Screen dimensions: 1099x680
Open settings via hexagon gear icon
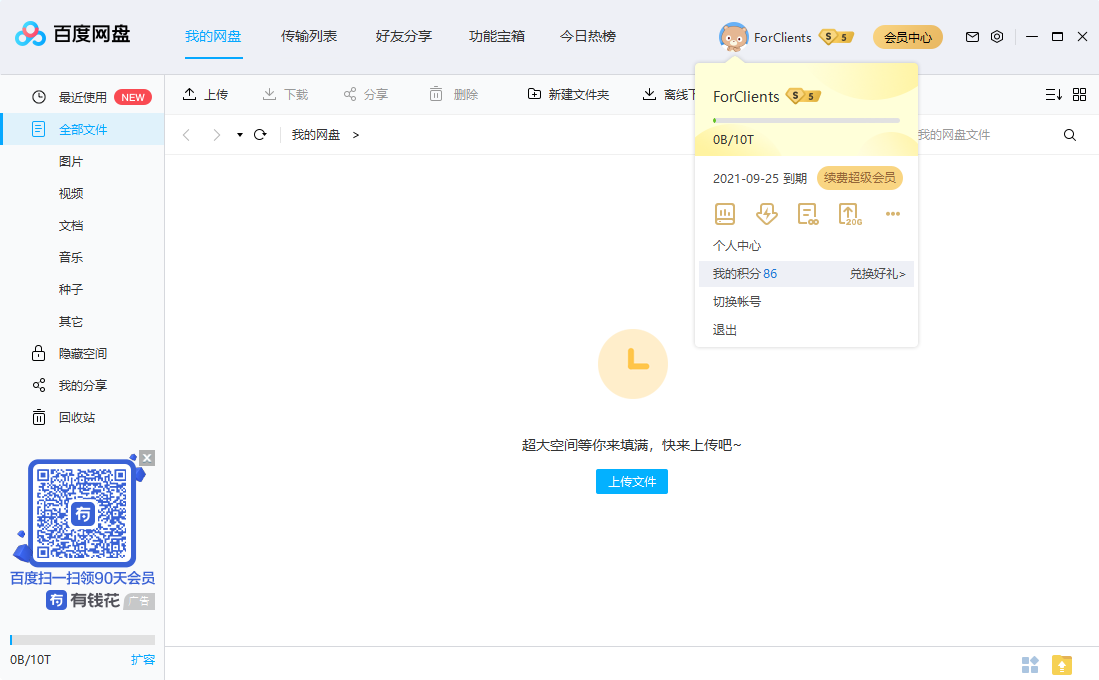pyautogui.click(x=997, y=37)
